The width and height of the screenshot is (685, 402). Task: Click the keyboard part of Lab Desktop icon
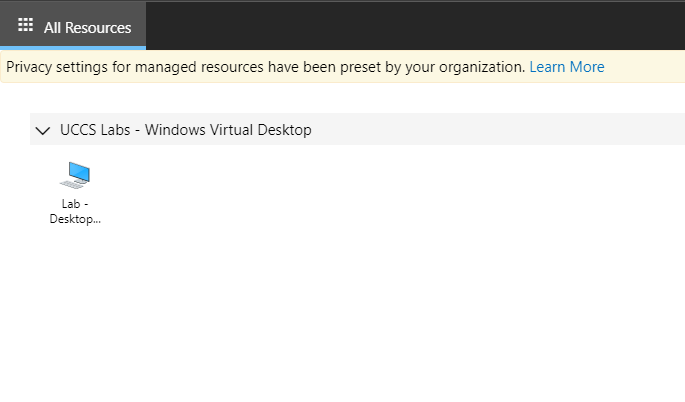(x=72, y=184)
